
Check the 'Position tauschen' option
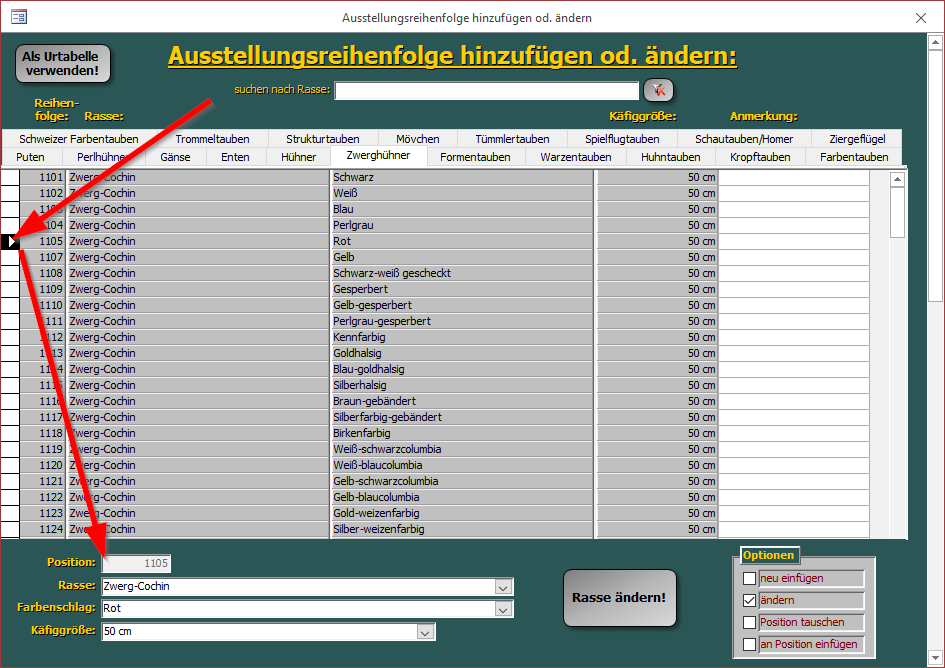pyautogui.click(x=750, y=623)
